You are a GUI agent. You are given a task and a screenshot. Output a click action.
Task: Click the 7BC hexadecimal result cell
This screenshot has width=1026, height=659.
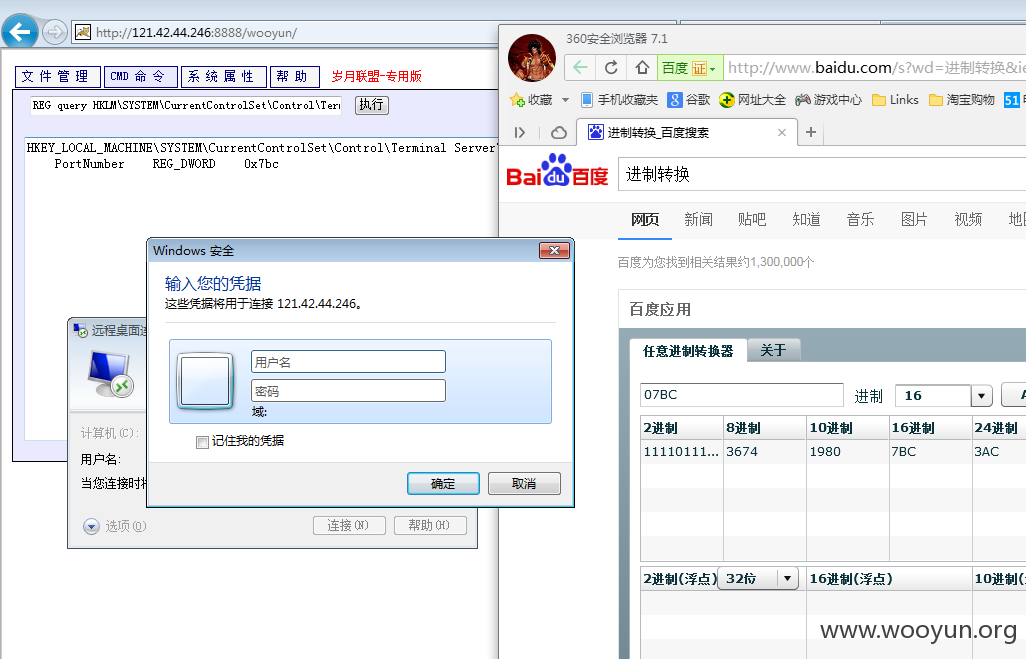click(930, 452)
